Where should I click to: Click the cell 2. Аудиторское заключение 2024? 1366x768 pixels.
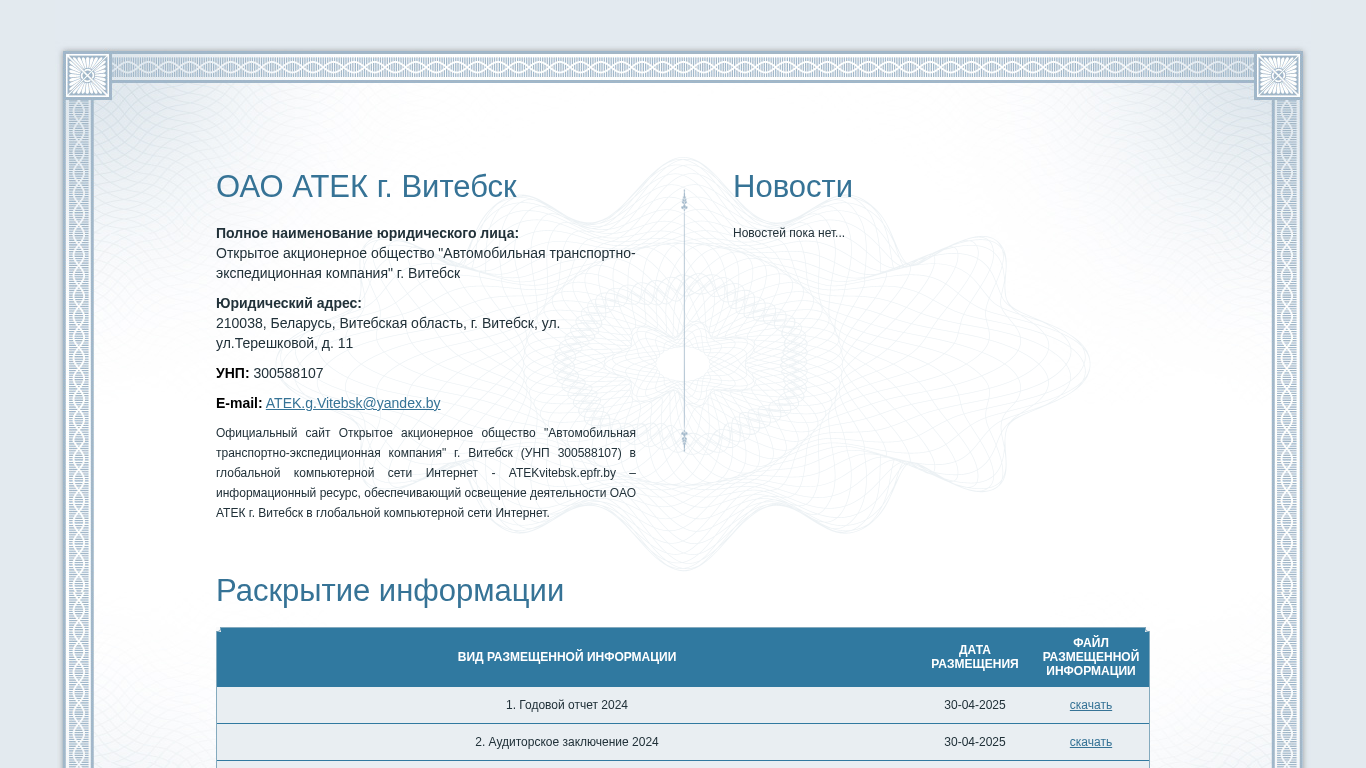click(567, 742)
